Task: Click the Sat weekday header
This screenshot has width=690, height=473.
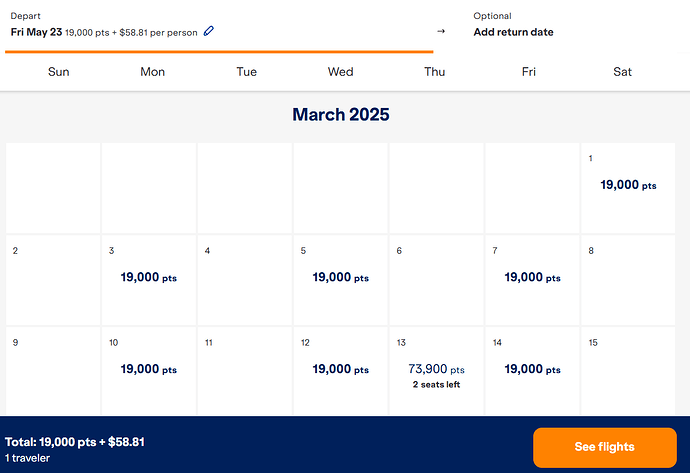Action: pyautogui.click(x=622, y=72)
